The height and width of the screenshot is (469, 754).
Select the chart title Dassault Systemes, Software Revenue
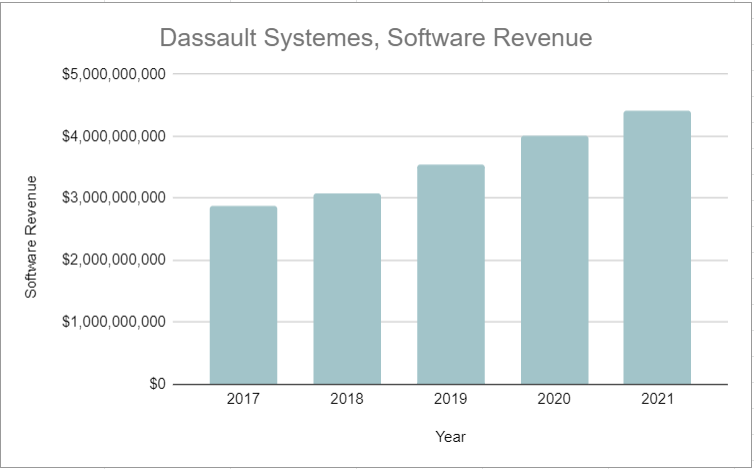coord(376,38)
